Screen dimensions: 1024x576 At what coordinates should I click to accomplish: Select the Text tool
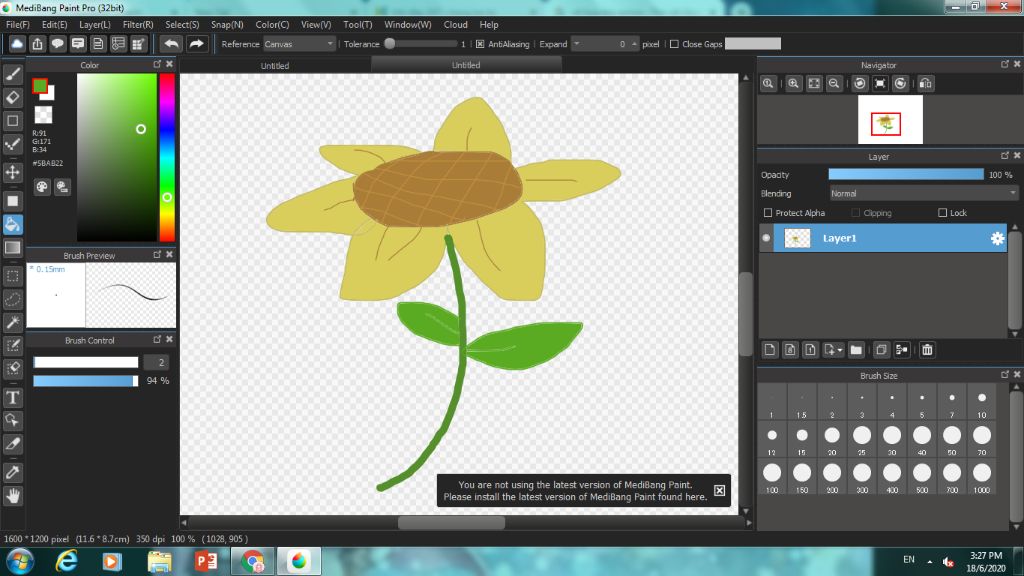click(x=12, y=397)
